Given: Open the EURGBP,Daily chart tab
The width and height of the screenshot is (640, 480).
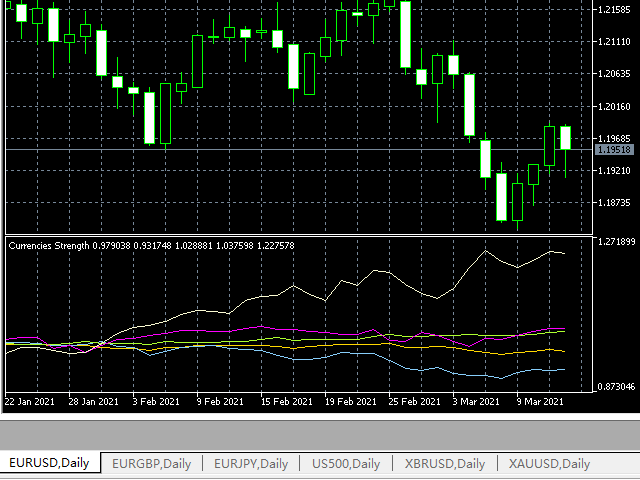Looking at the screenshot, I should [x=151, y=463].
